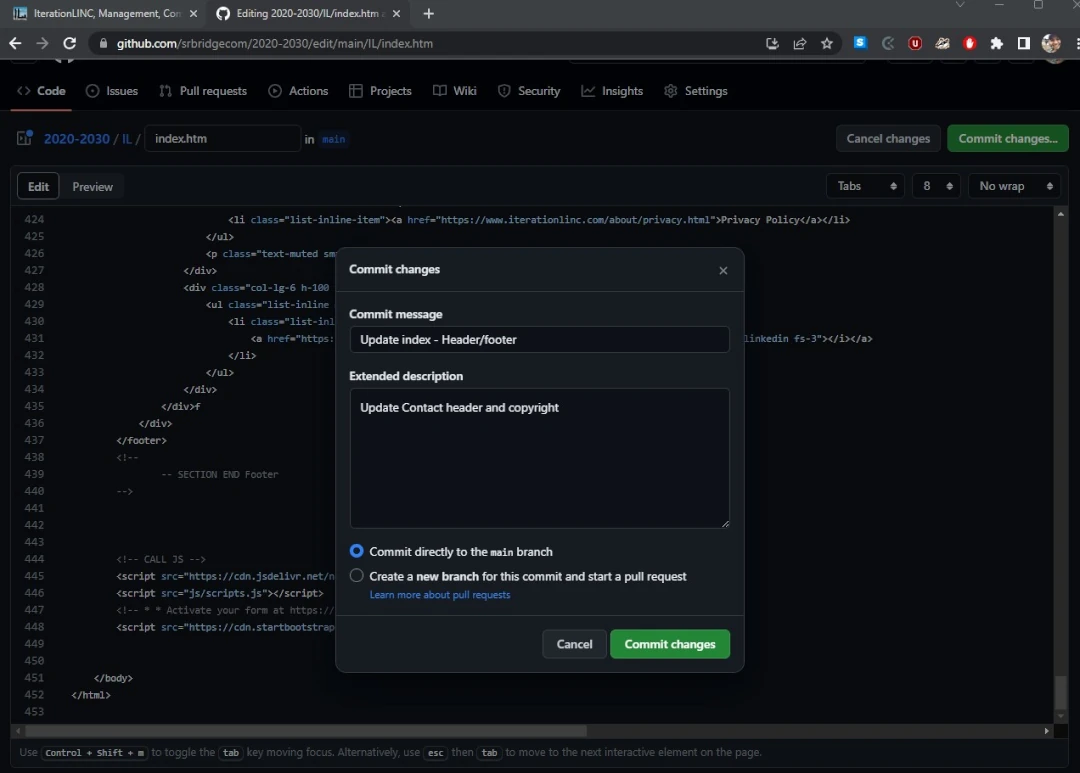The image size is (1080, 773).
Task: Click the file icon beside breadcrumb
Action: pyautogui.click(x=24, y=138)
